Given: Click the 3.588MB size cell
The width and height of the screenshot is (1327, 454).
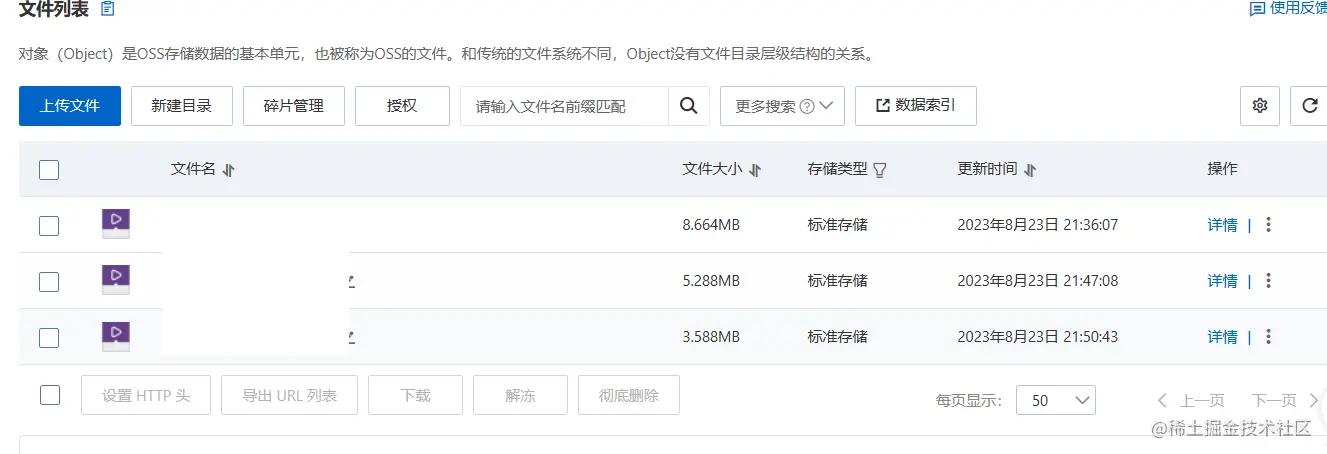Looking at the screenshot, I should [711, 337].
